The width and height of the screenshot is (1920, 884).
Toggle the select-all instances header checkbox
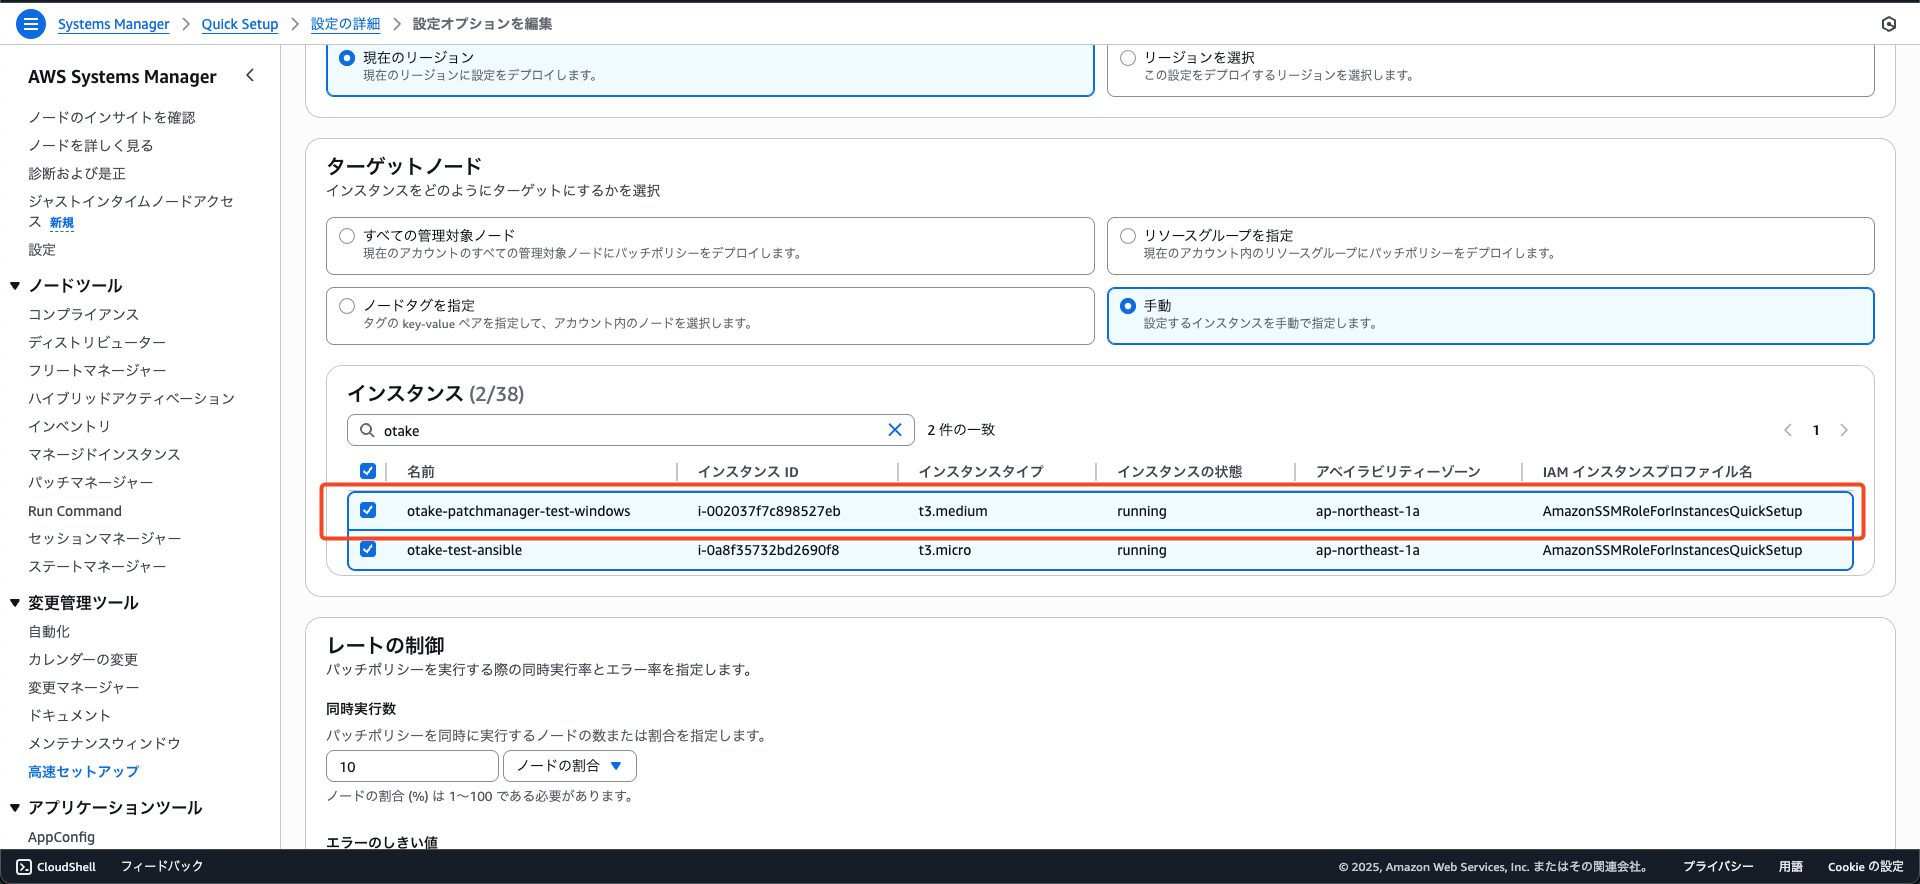click(x=368, y=471)
